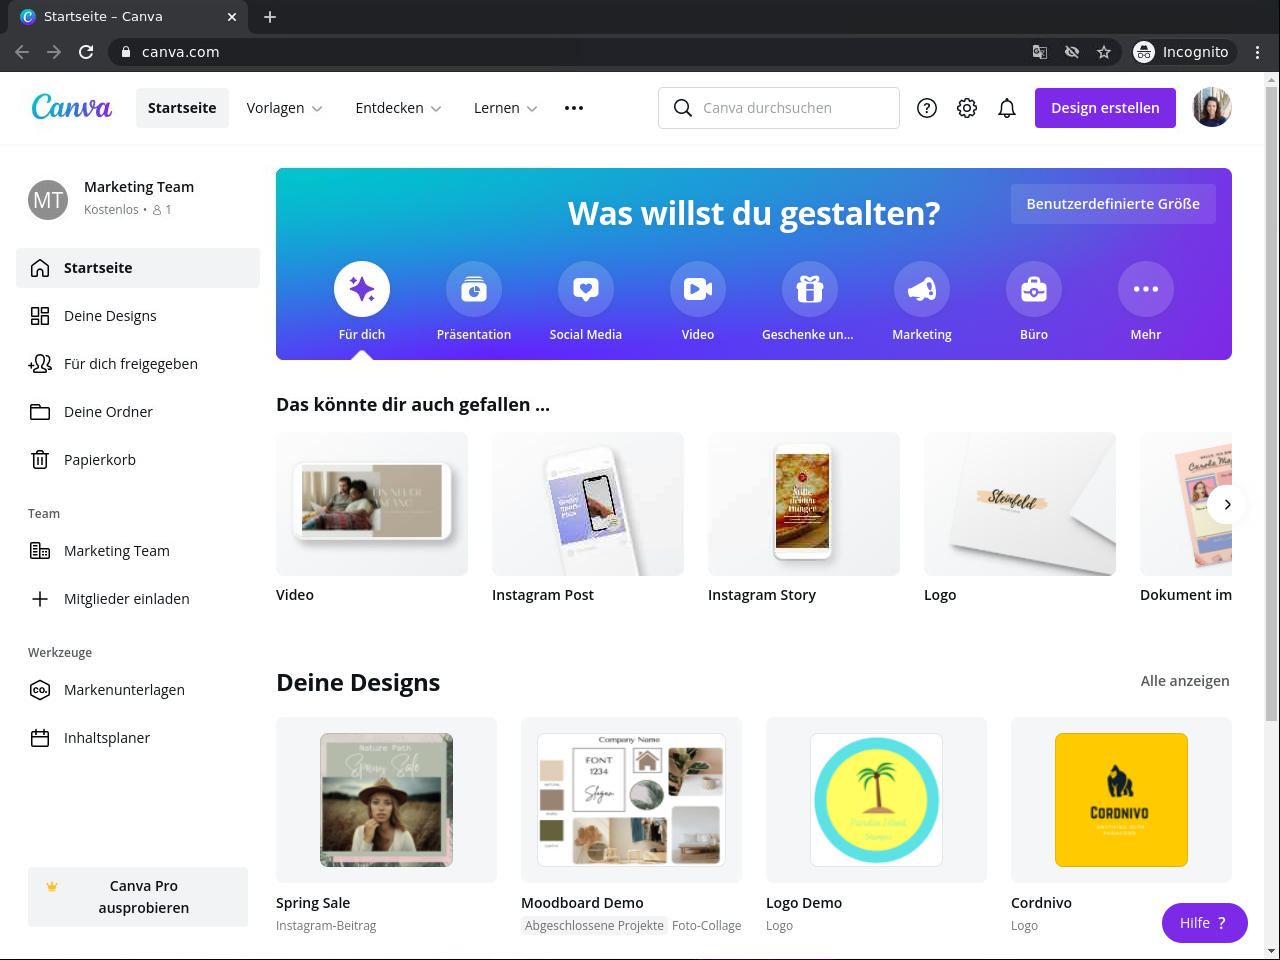This screenshot has width=1280, height=960.
Task: Choose the Marketing megaphone icon
Action: (x=922, y=289)
